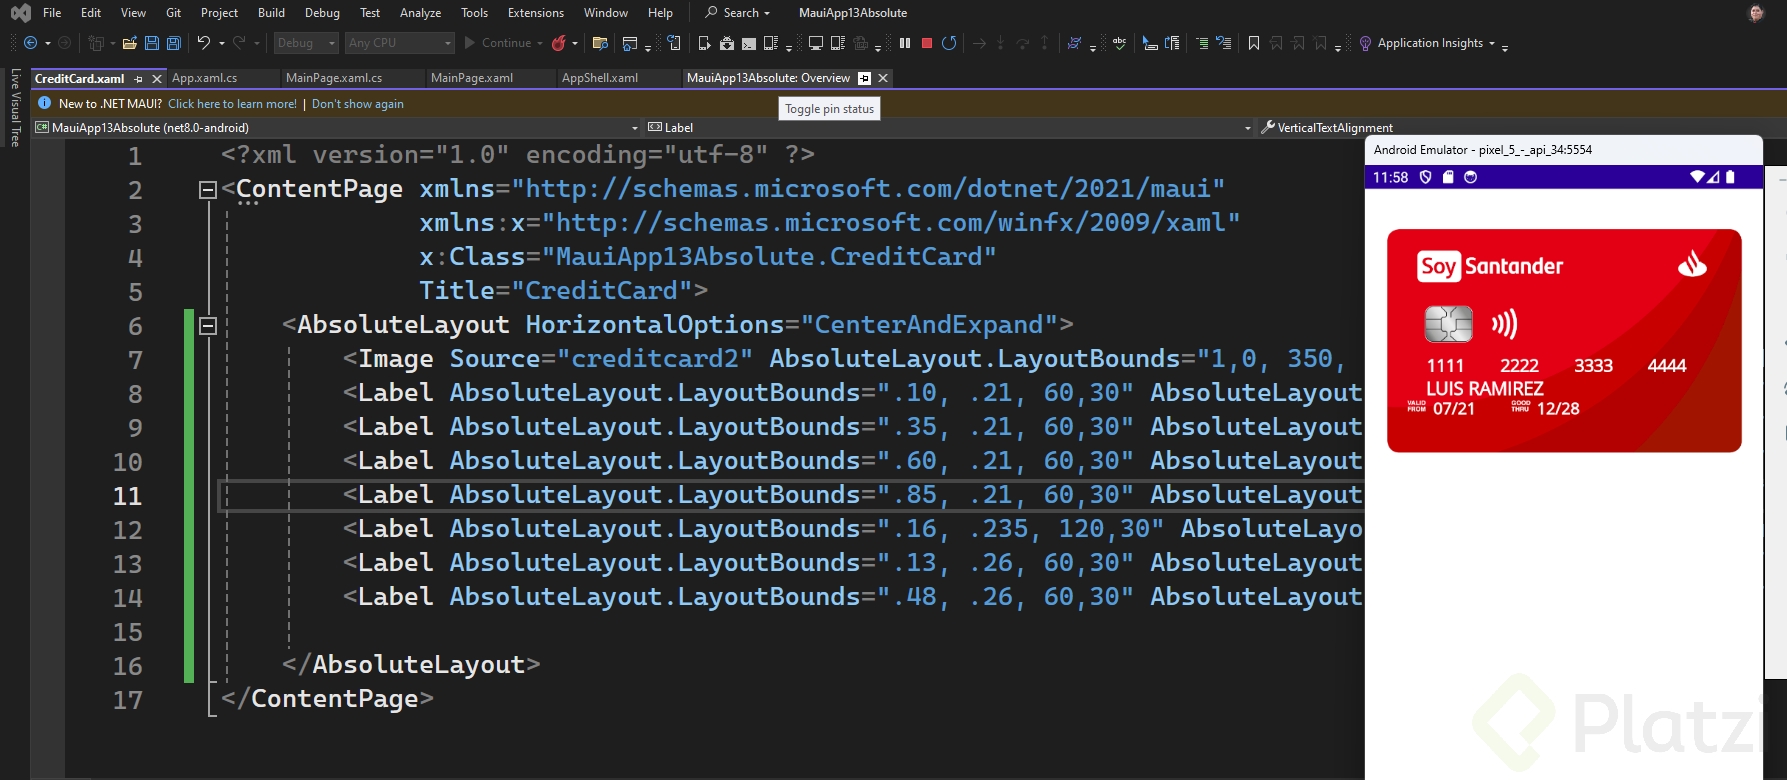Click the Stop Debugging red square
Screen dimensions: 1787x780
point(927,43)
